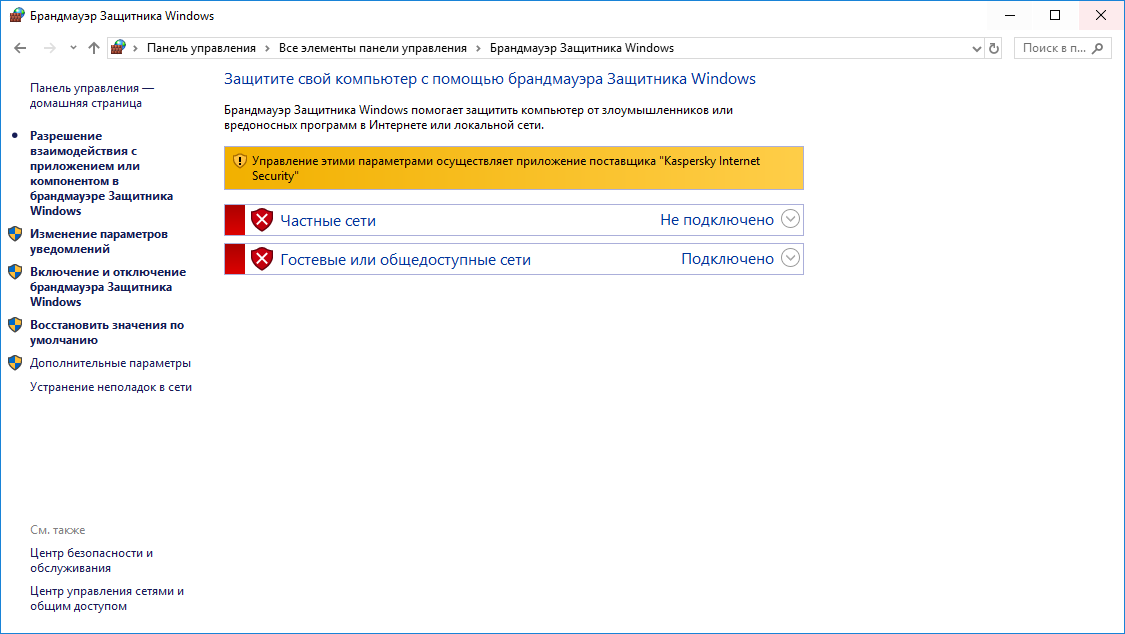Click the magnifier search icon

[x=1098, y=48]
